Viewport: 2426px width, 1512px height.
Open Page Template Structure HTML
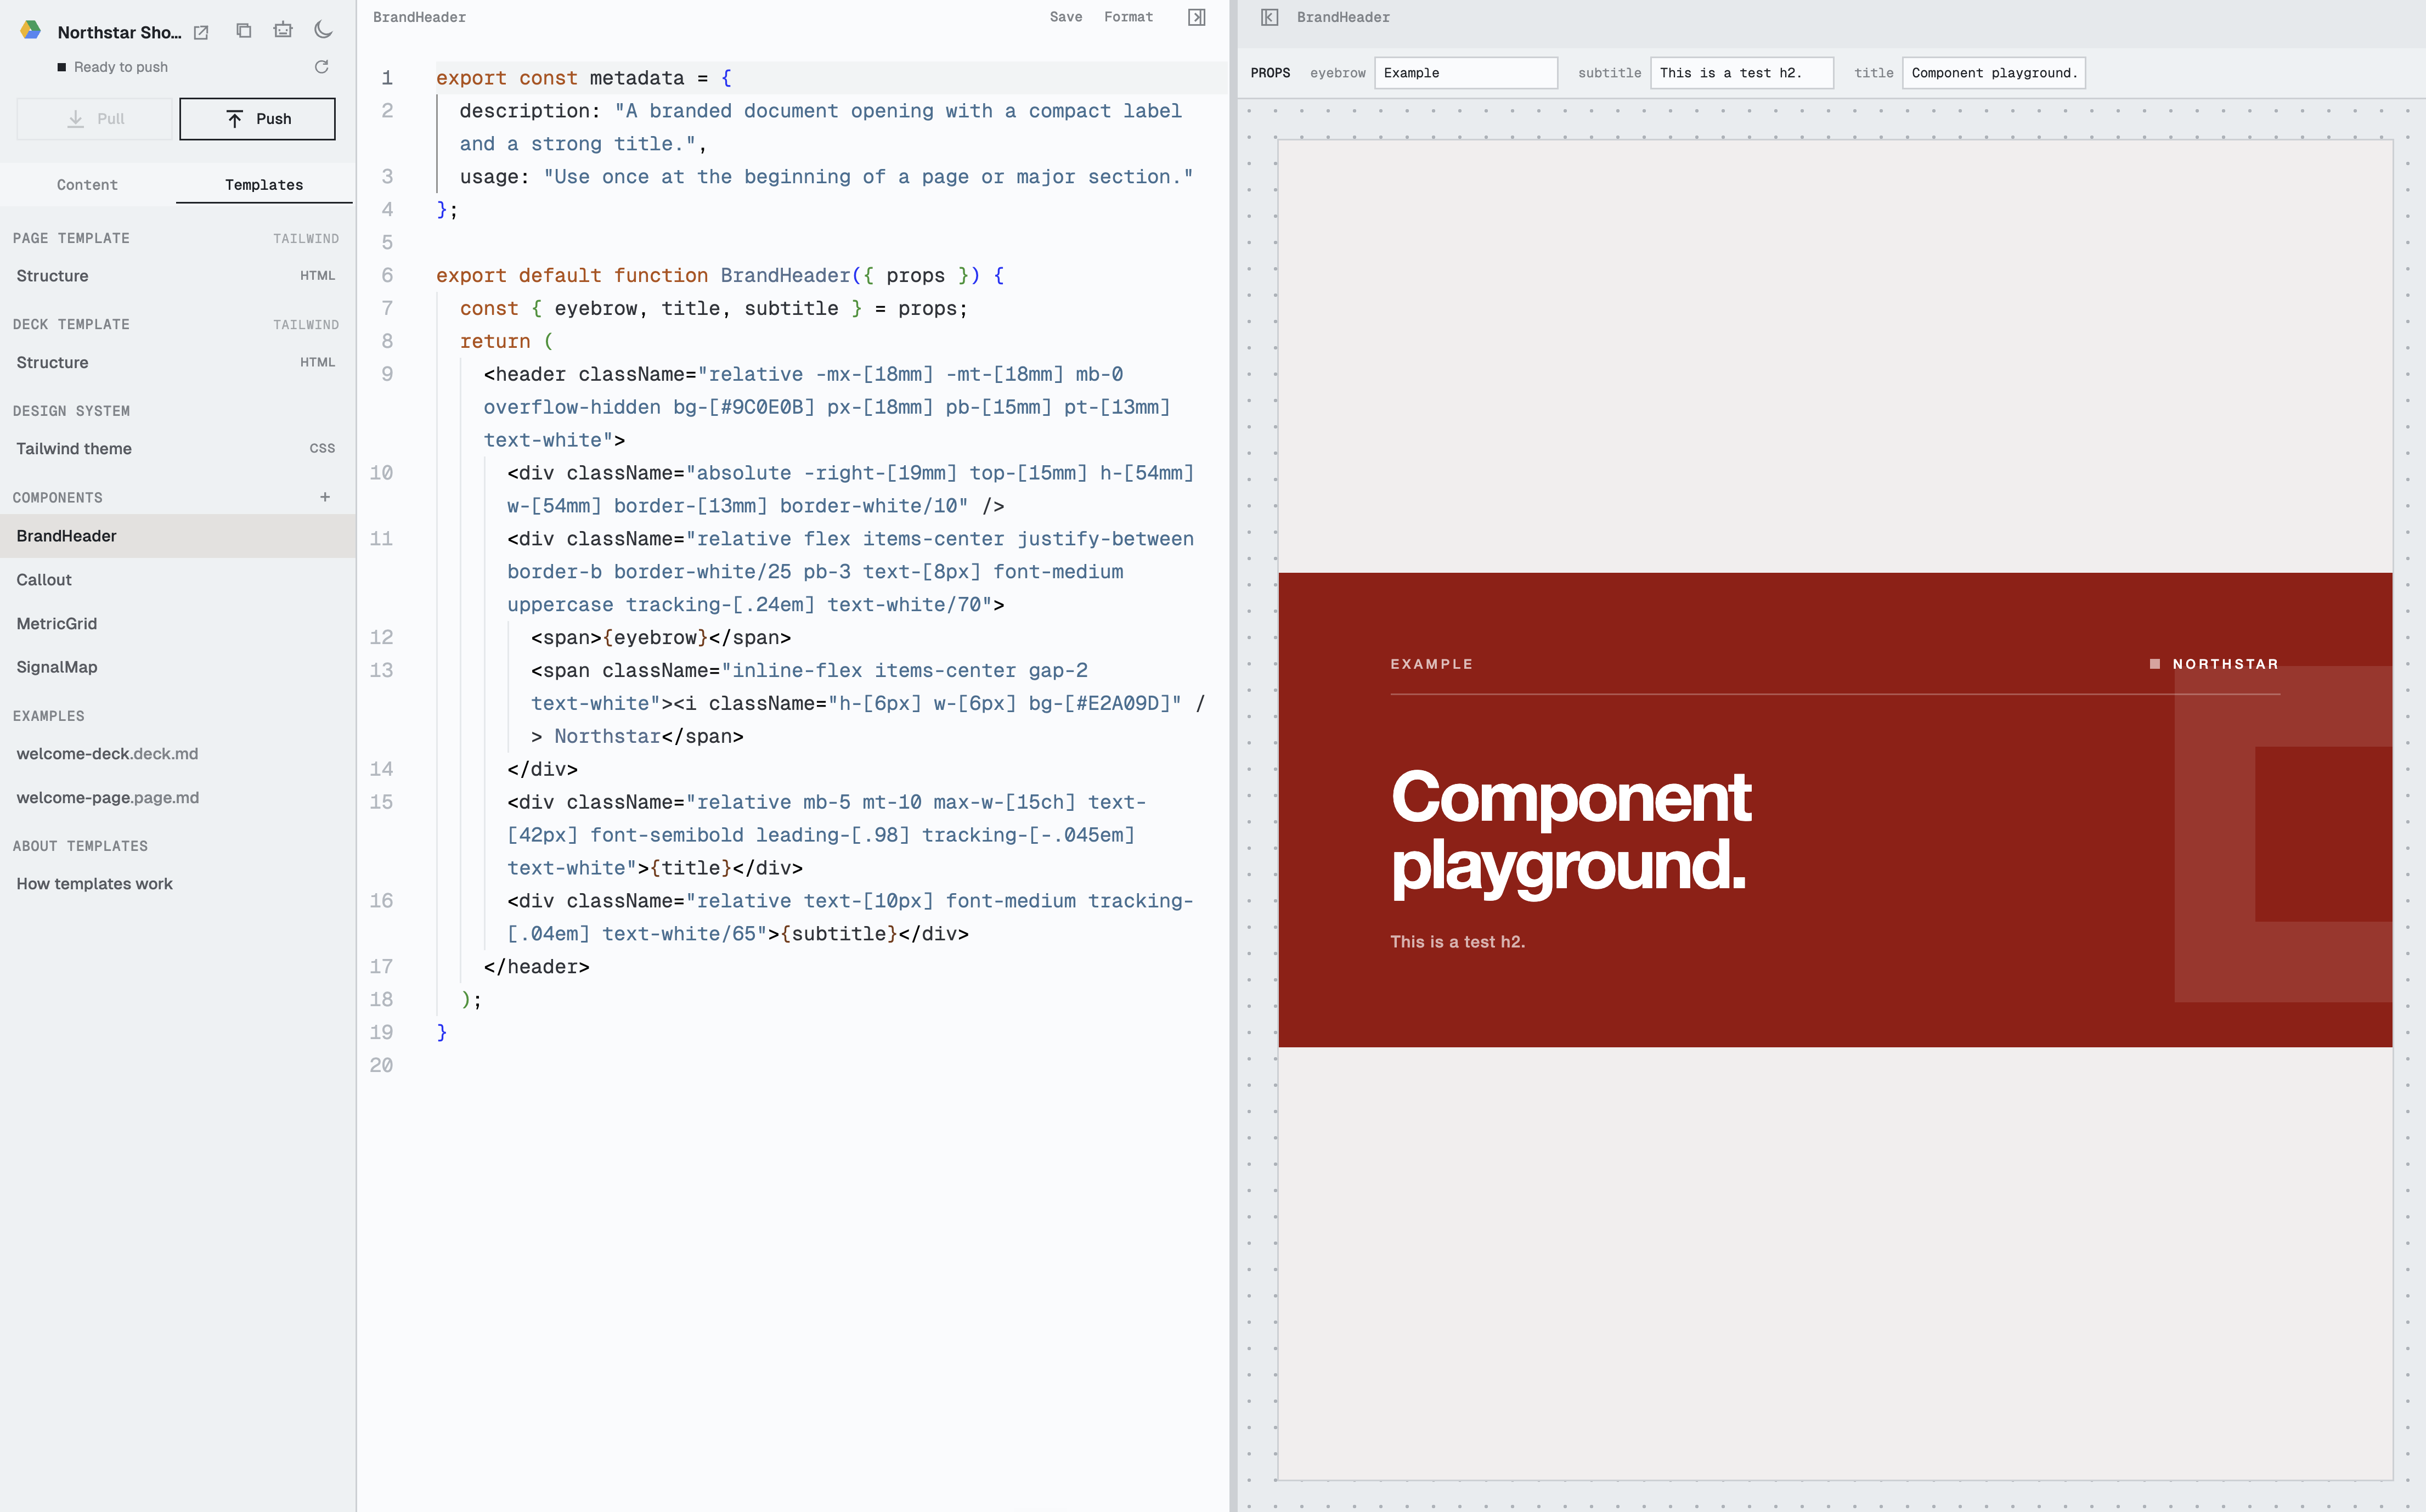tap(178, 276)
